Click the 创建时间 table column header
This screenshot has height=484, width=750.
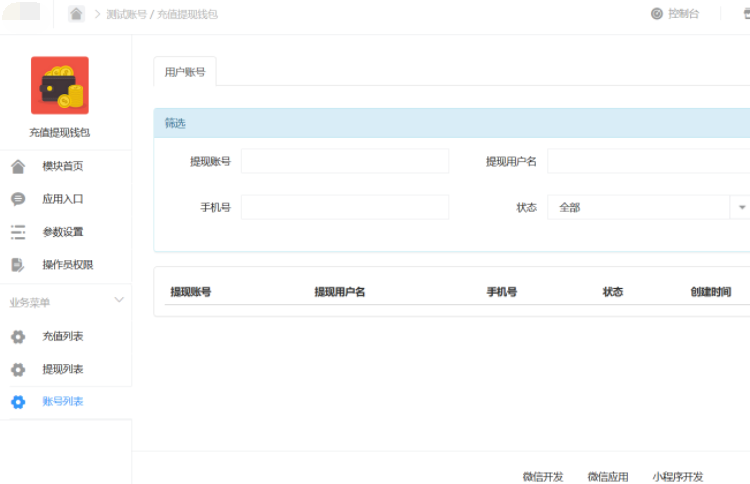click(x=711, y=292)
